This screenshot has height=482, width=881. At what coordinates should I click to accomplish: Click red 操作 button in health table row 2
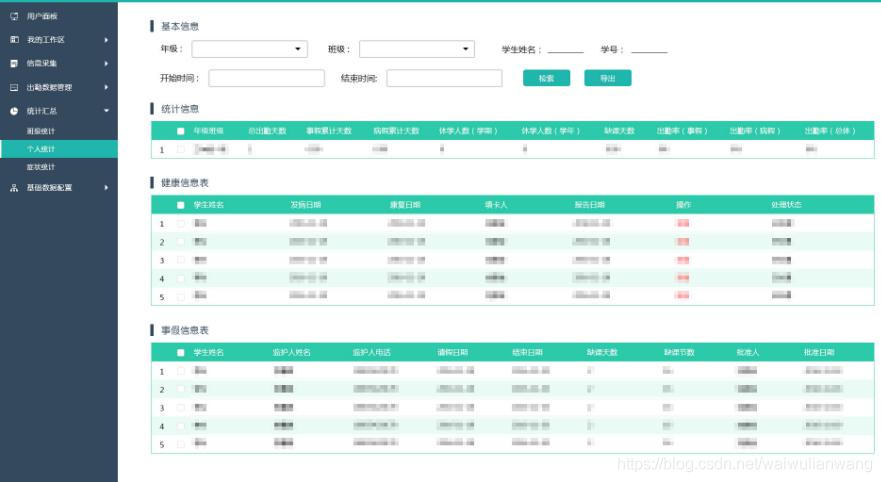click(x=683, y=242)
